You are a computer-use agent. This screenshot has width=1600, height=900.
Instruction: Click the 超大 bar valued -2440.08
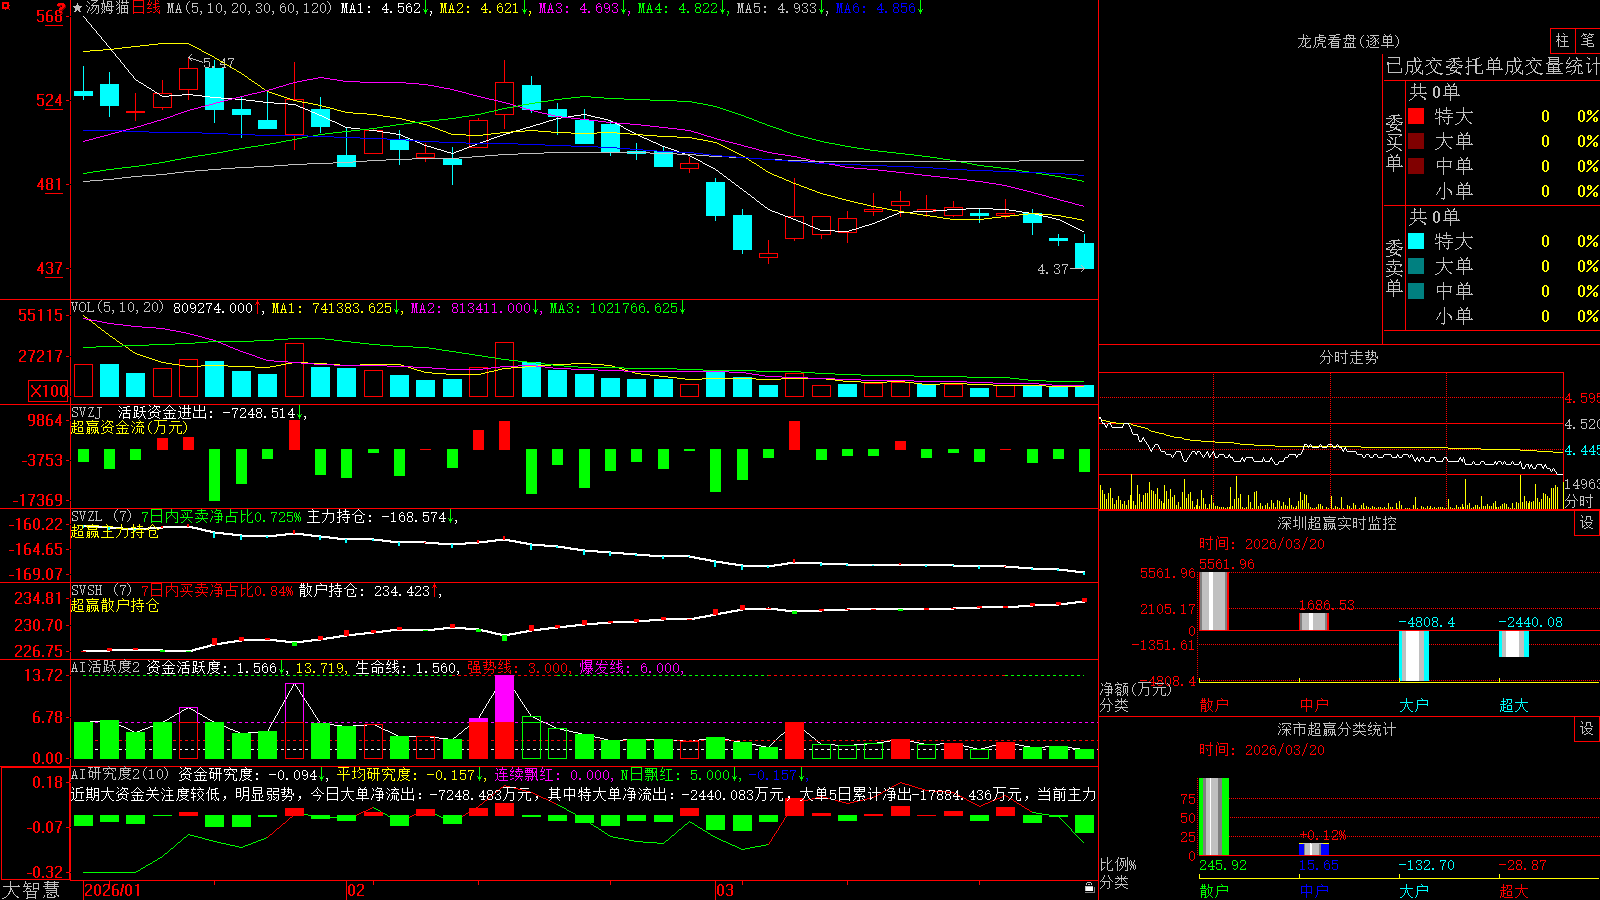[1513, 644]
